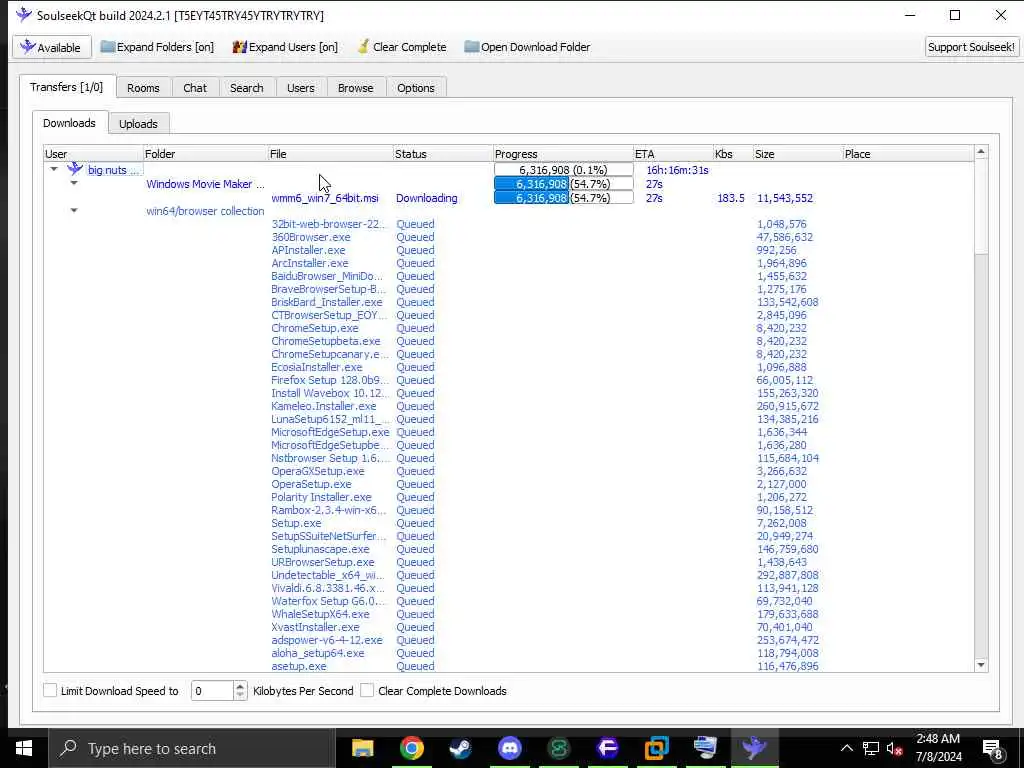Select the OperaGXSetup.exe file row
Image resolution: width=1024 pixels, height=768 pixels.
(x=508, y=472)
